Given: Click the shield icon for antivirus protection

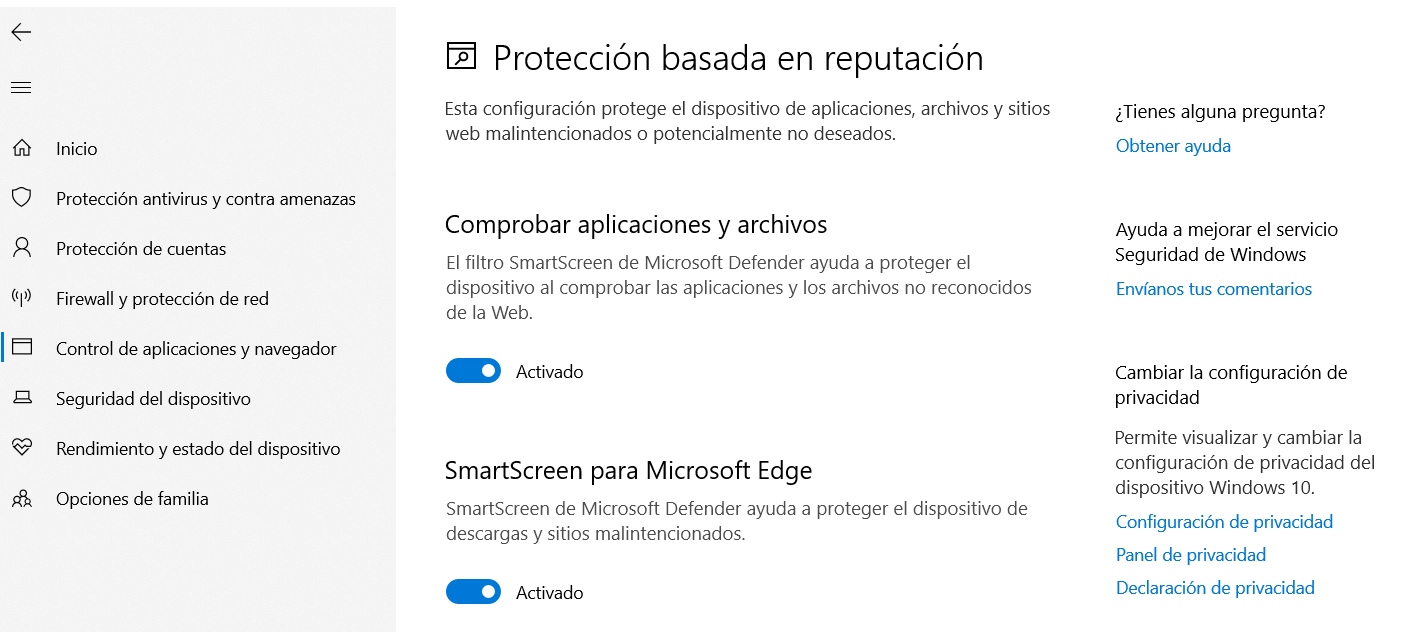Looking at the screenshot, I should (x=22, y=197).
